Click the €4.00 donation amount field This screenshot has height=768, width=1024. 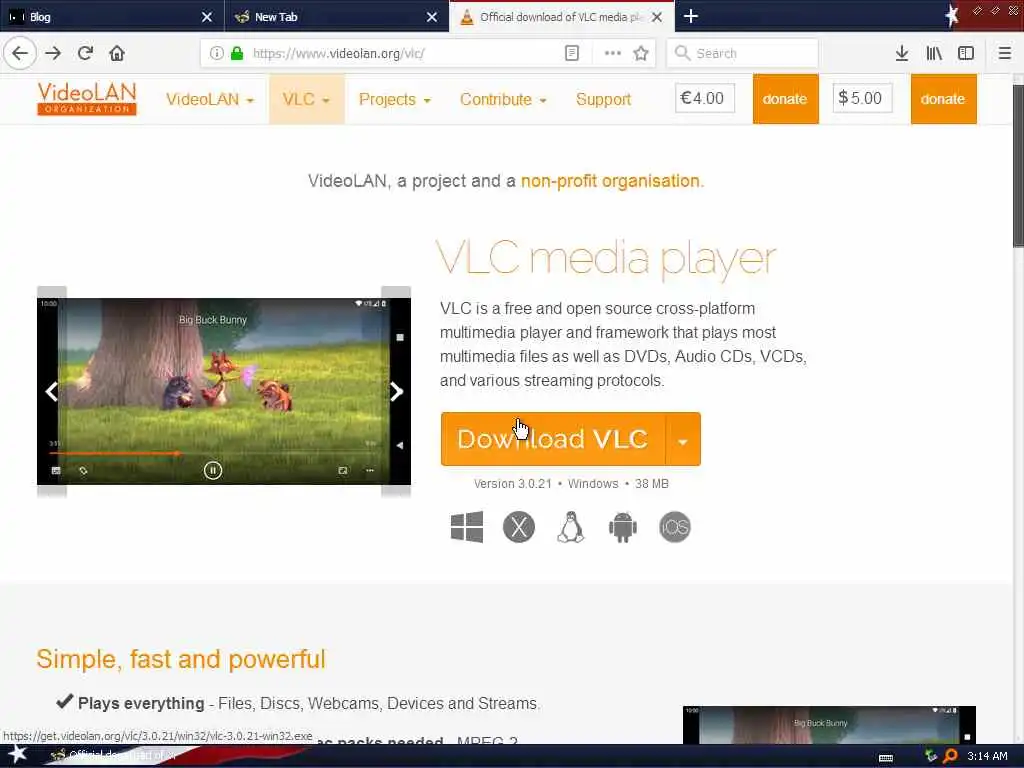[x=705, y=98]
